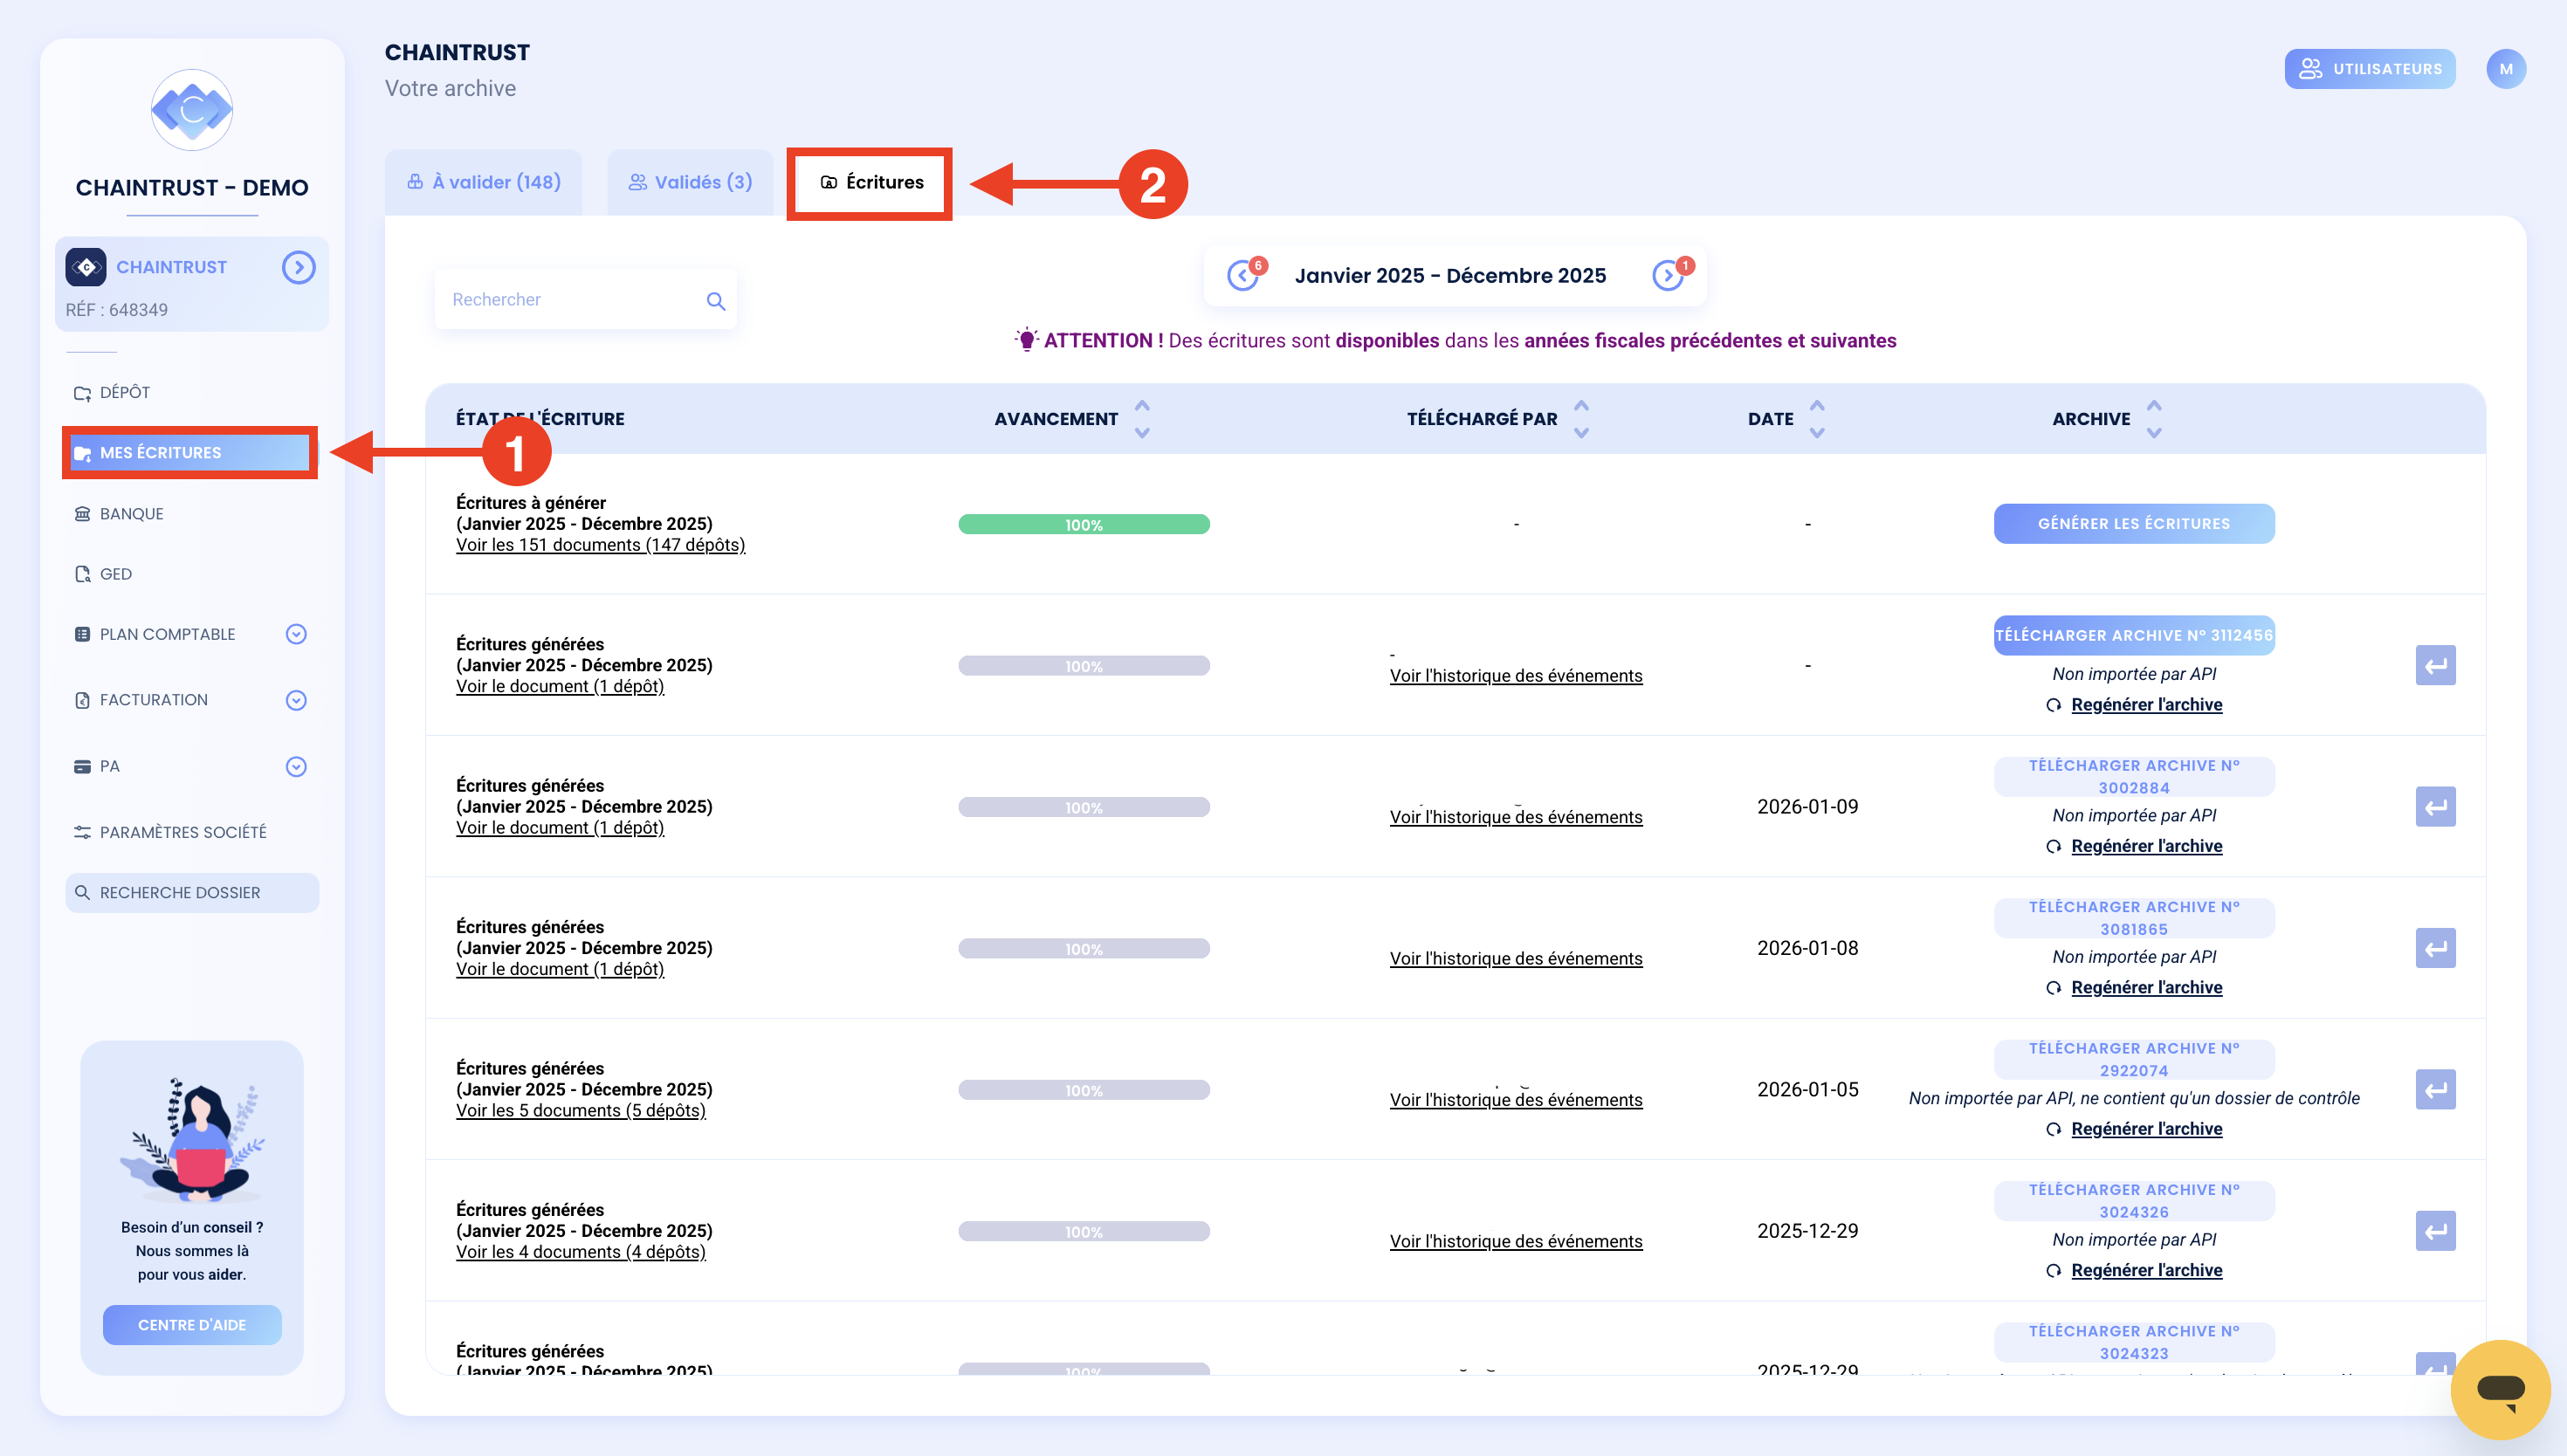Sort by TÉLÉCHARGÉ PAR column arrows
Screen dimensions: 2567x1456
coord(1581,419)
